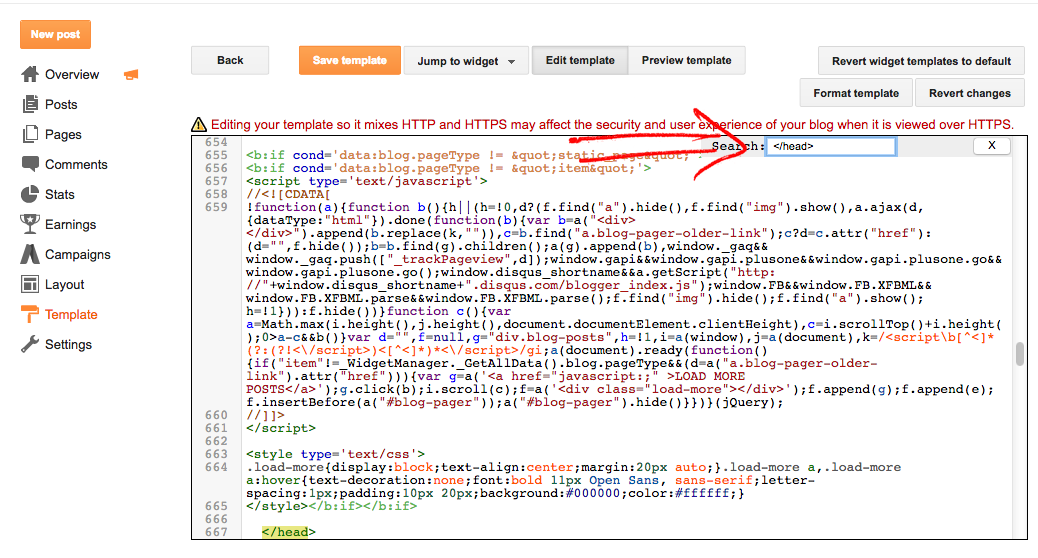
Task: Click the Campaigns icon
Action: pyautogui.click(x=30, y=254)
